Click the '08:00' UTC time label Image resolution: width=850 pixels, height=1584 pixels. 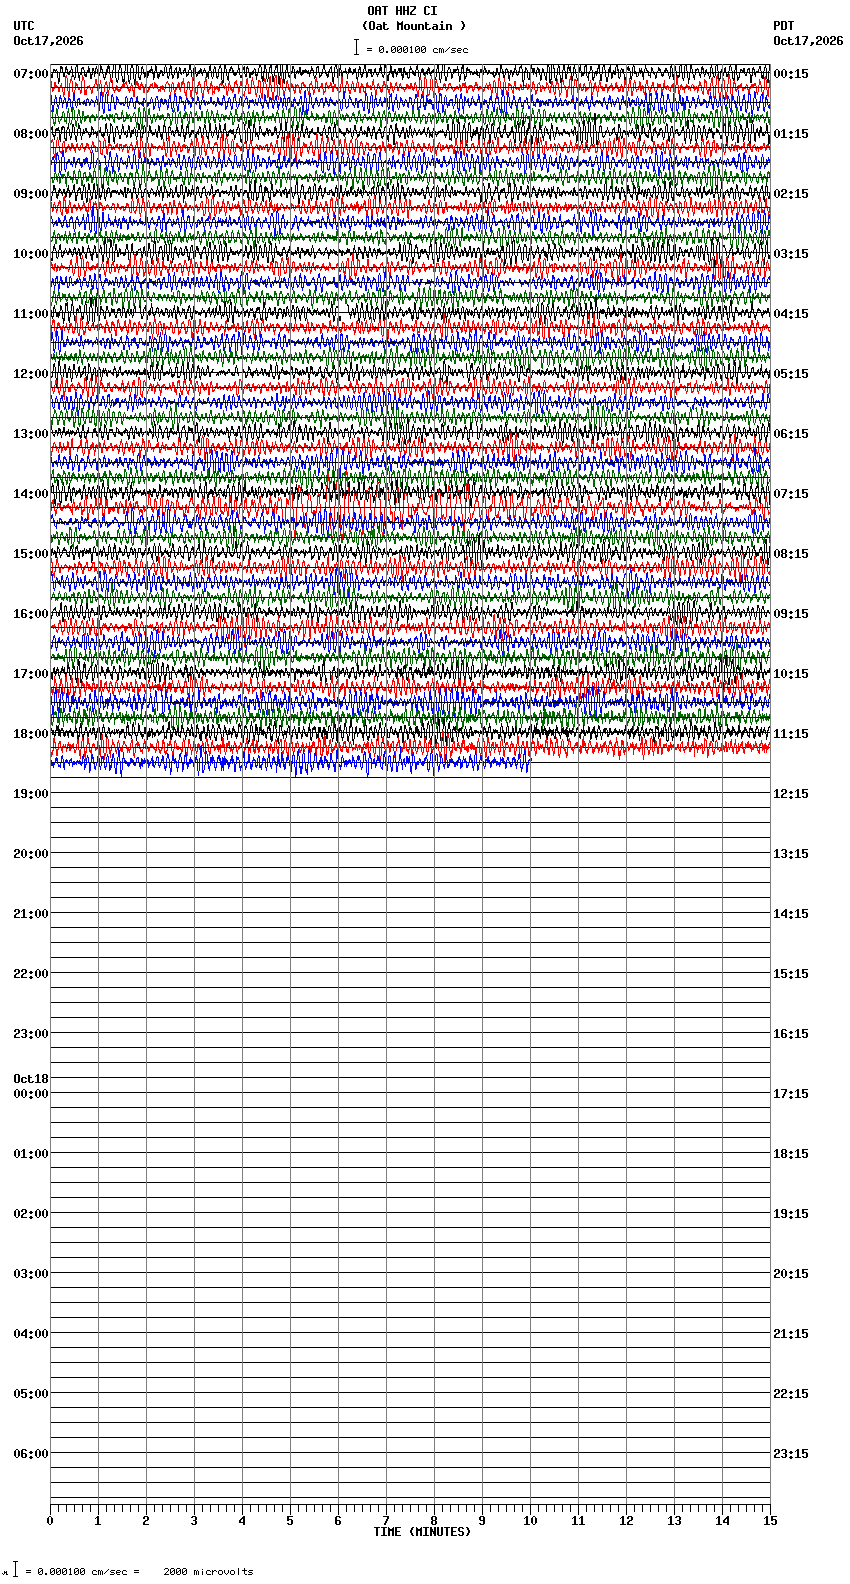(31, 134)
